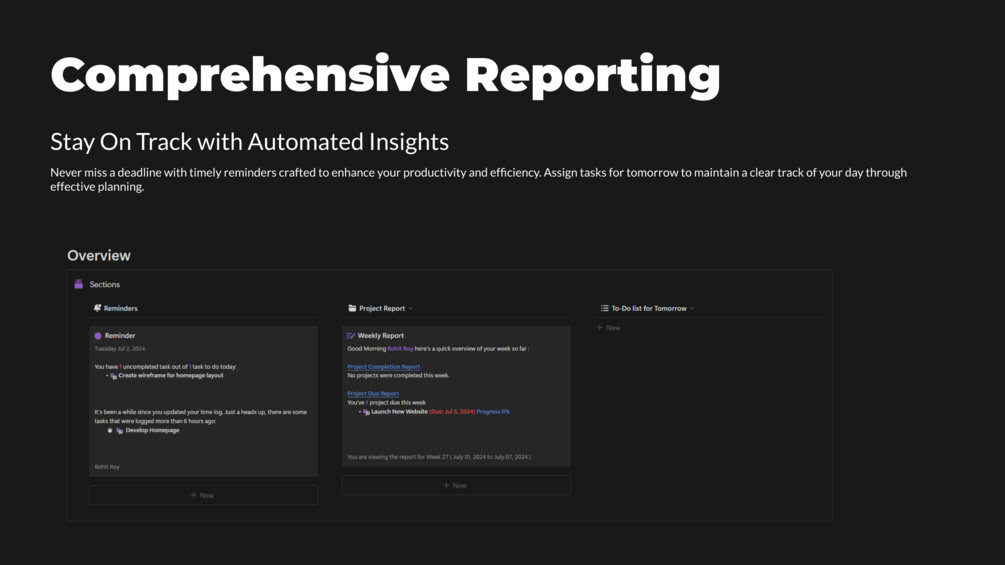This screenshot has height=565, width=1005.
Task: Open the Project Completion Report link
Action: tap(383, 367)
